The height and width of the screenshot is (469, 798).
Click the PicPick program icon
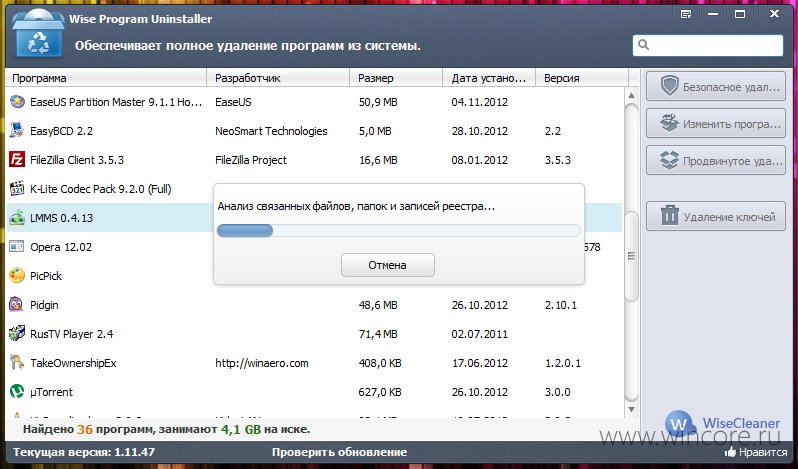point(17,276)
